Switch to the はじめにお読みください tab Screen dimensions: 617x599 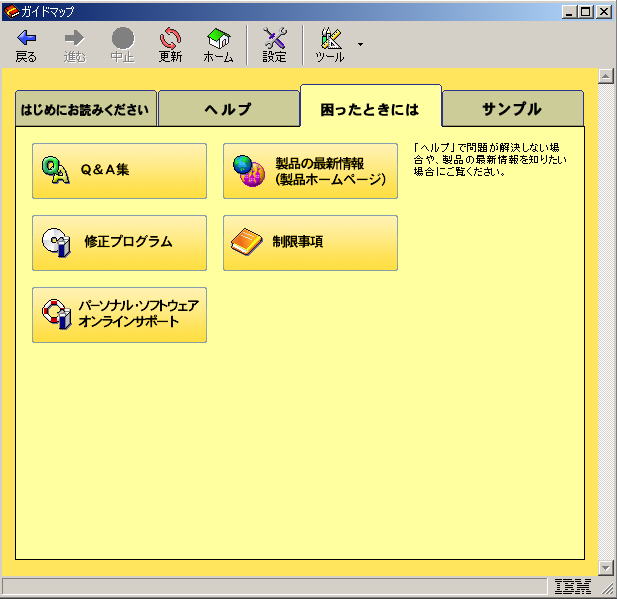[x=86, y=110]
